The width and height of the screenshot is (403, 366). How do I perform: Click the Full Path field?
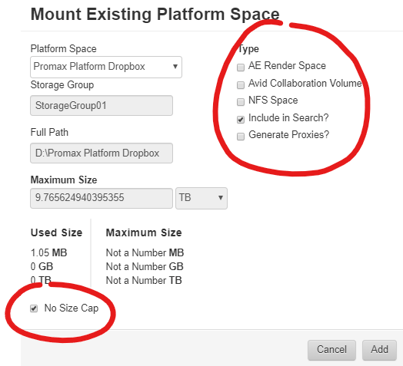tap(101, 153)
